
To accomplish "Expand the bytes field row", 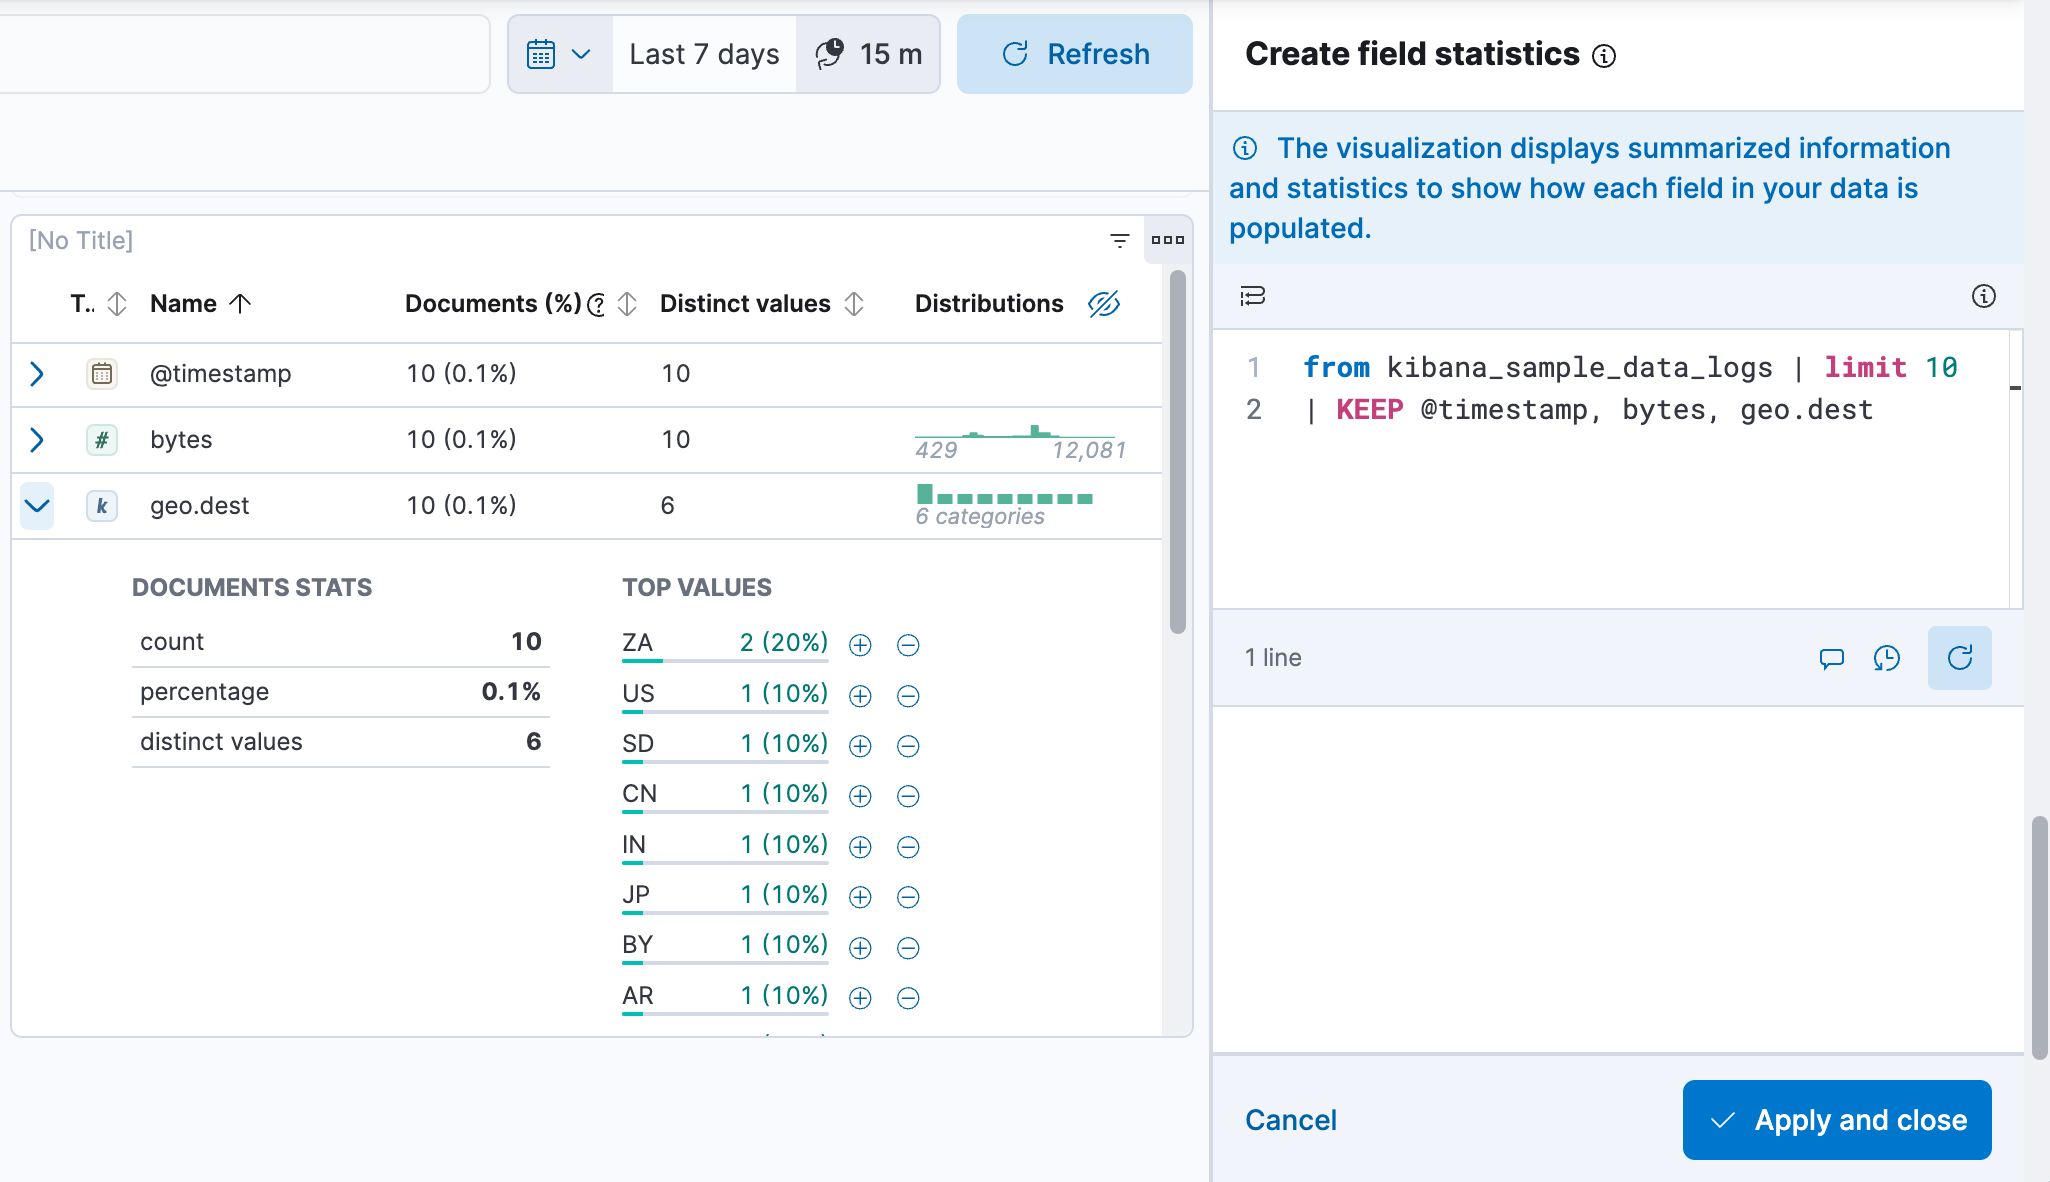I will [x=38, y=439].
